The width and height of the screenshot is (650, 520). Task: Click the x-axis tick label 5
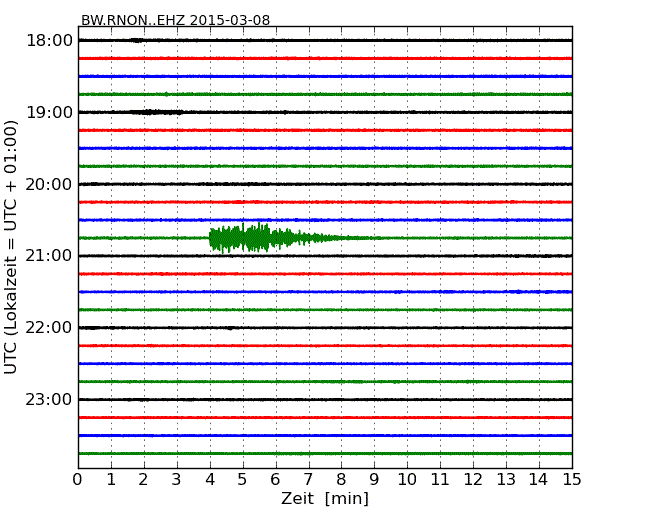(243, 480)
